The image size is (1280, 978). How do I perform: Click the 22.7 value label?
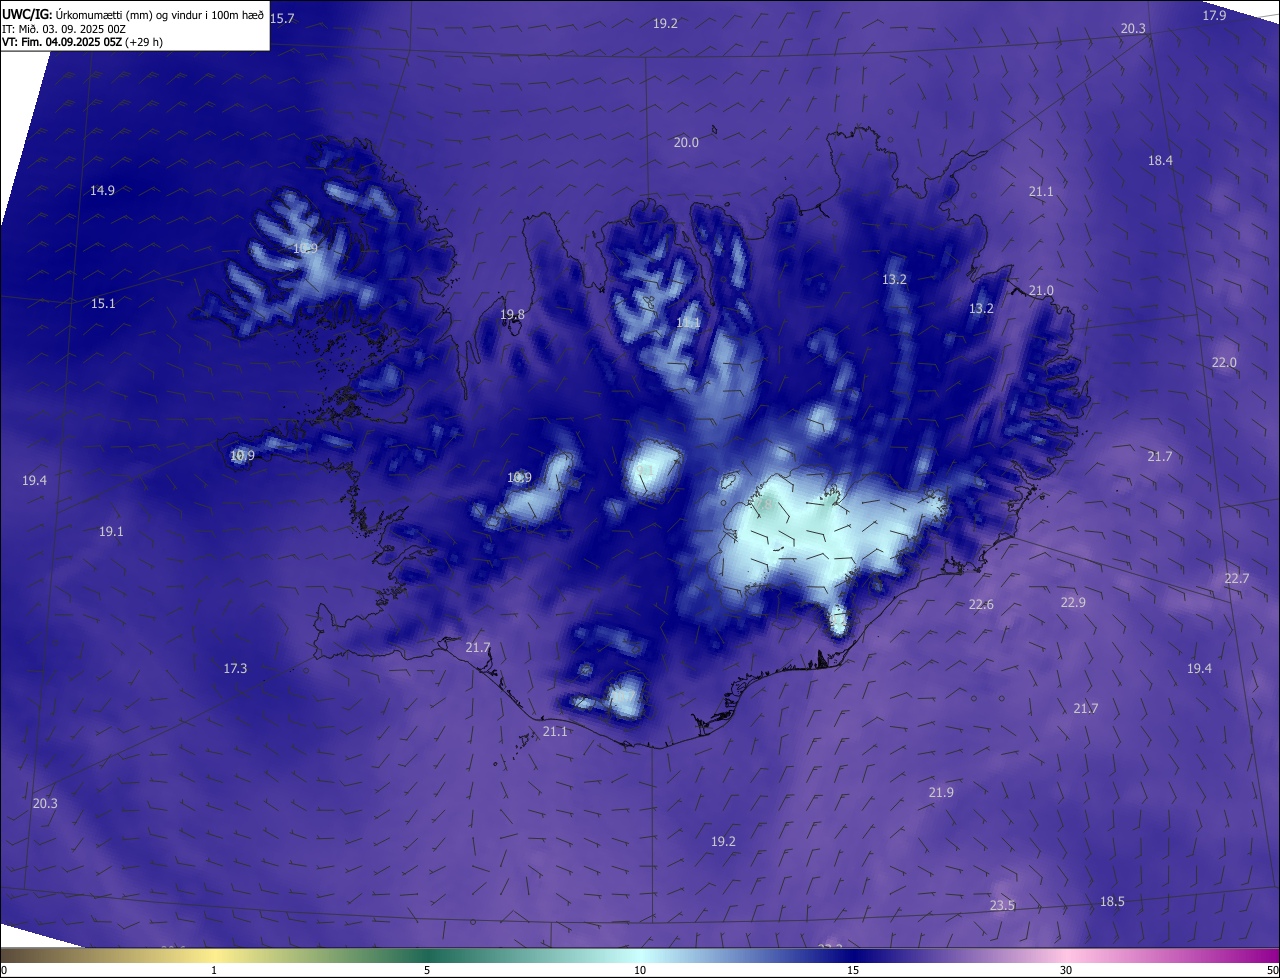tap(1237, 578)
